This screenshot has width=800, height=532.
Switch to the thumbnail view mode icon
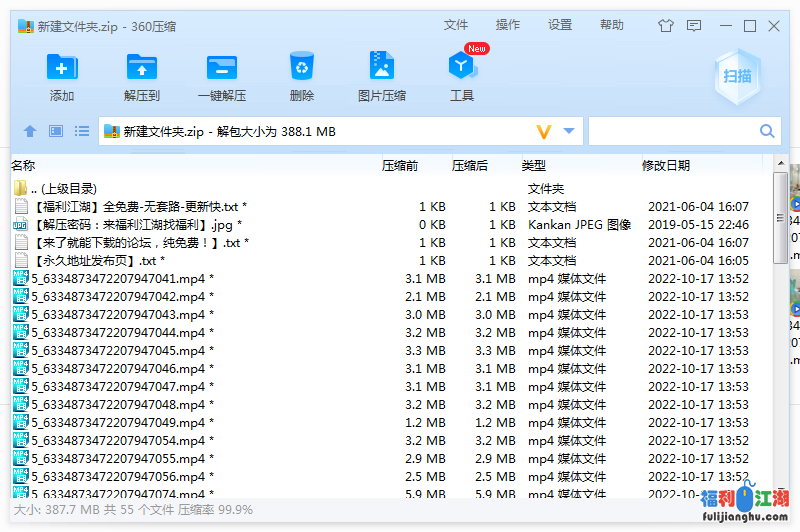click(x=56, y=131)
